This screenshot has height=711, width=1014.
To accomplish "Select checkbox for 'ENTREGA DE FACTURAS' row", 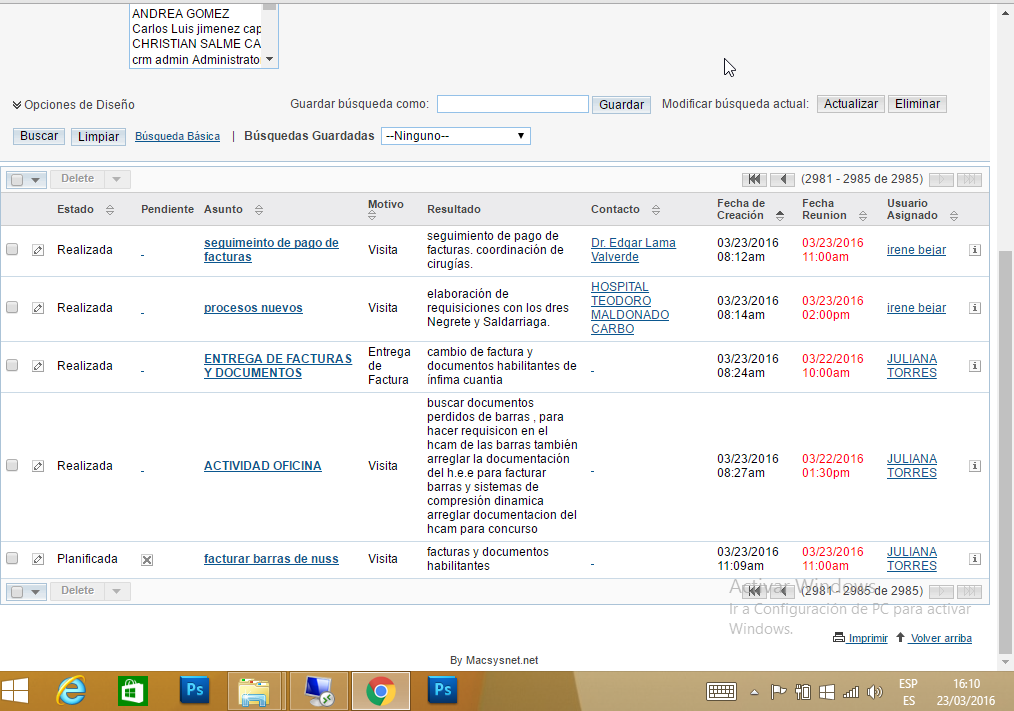I will pos(12,366).
